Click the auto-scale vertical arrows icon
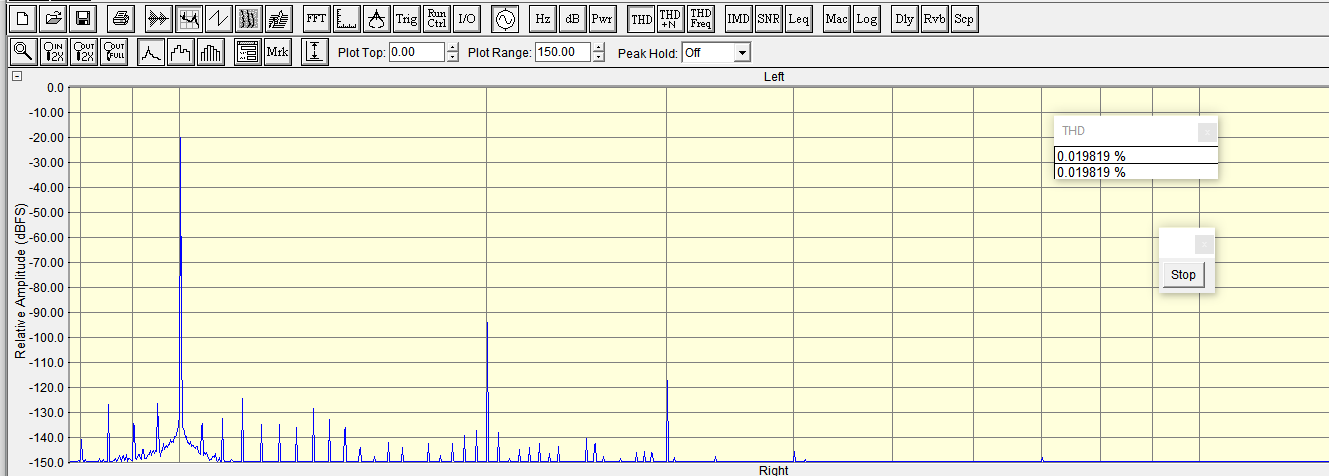Viewport: 1329px width, 476px height. (x=316, y=53)
